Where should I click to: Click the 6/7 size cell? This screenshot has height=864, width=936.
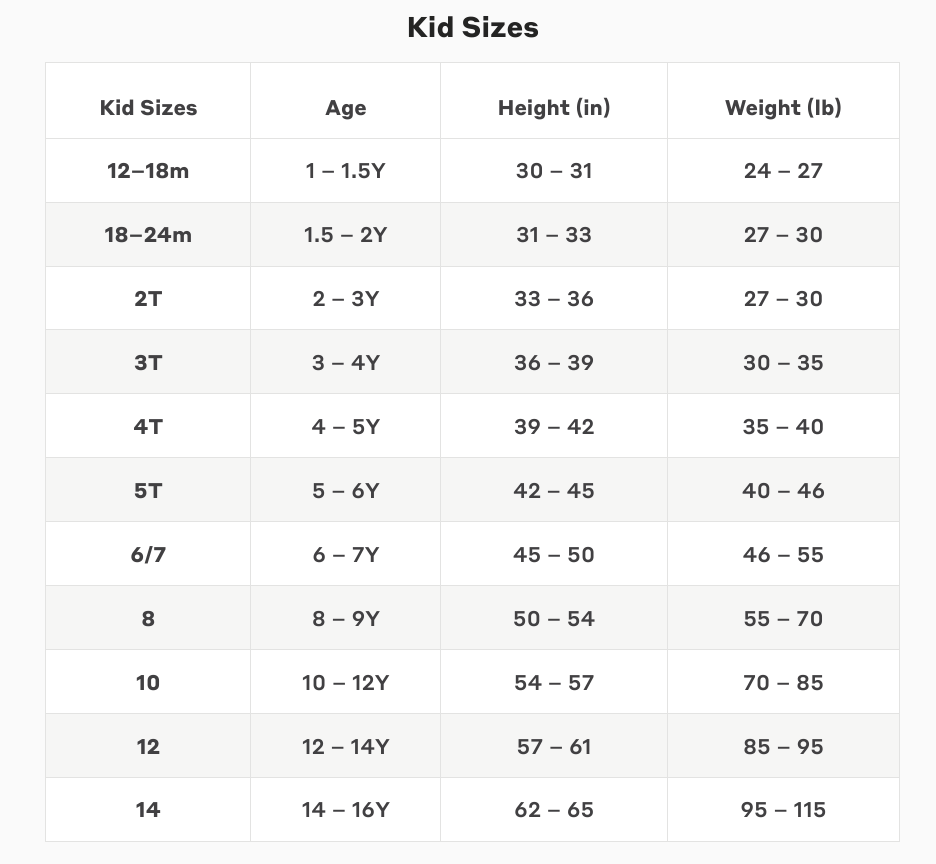148,555
